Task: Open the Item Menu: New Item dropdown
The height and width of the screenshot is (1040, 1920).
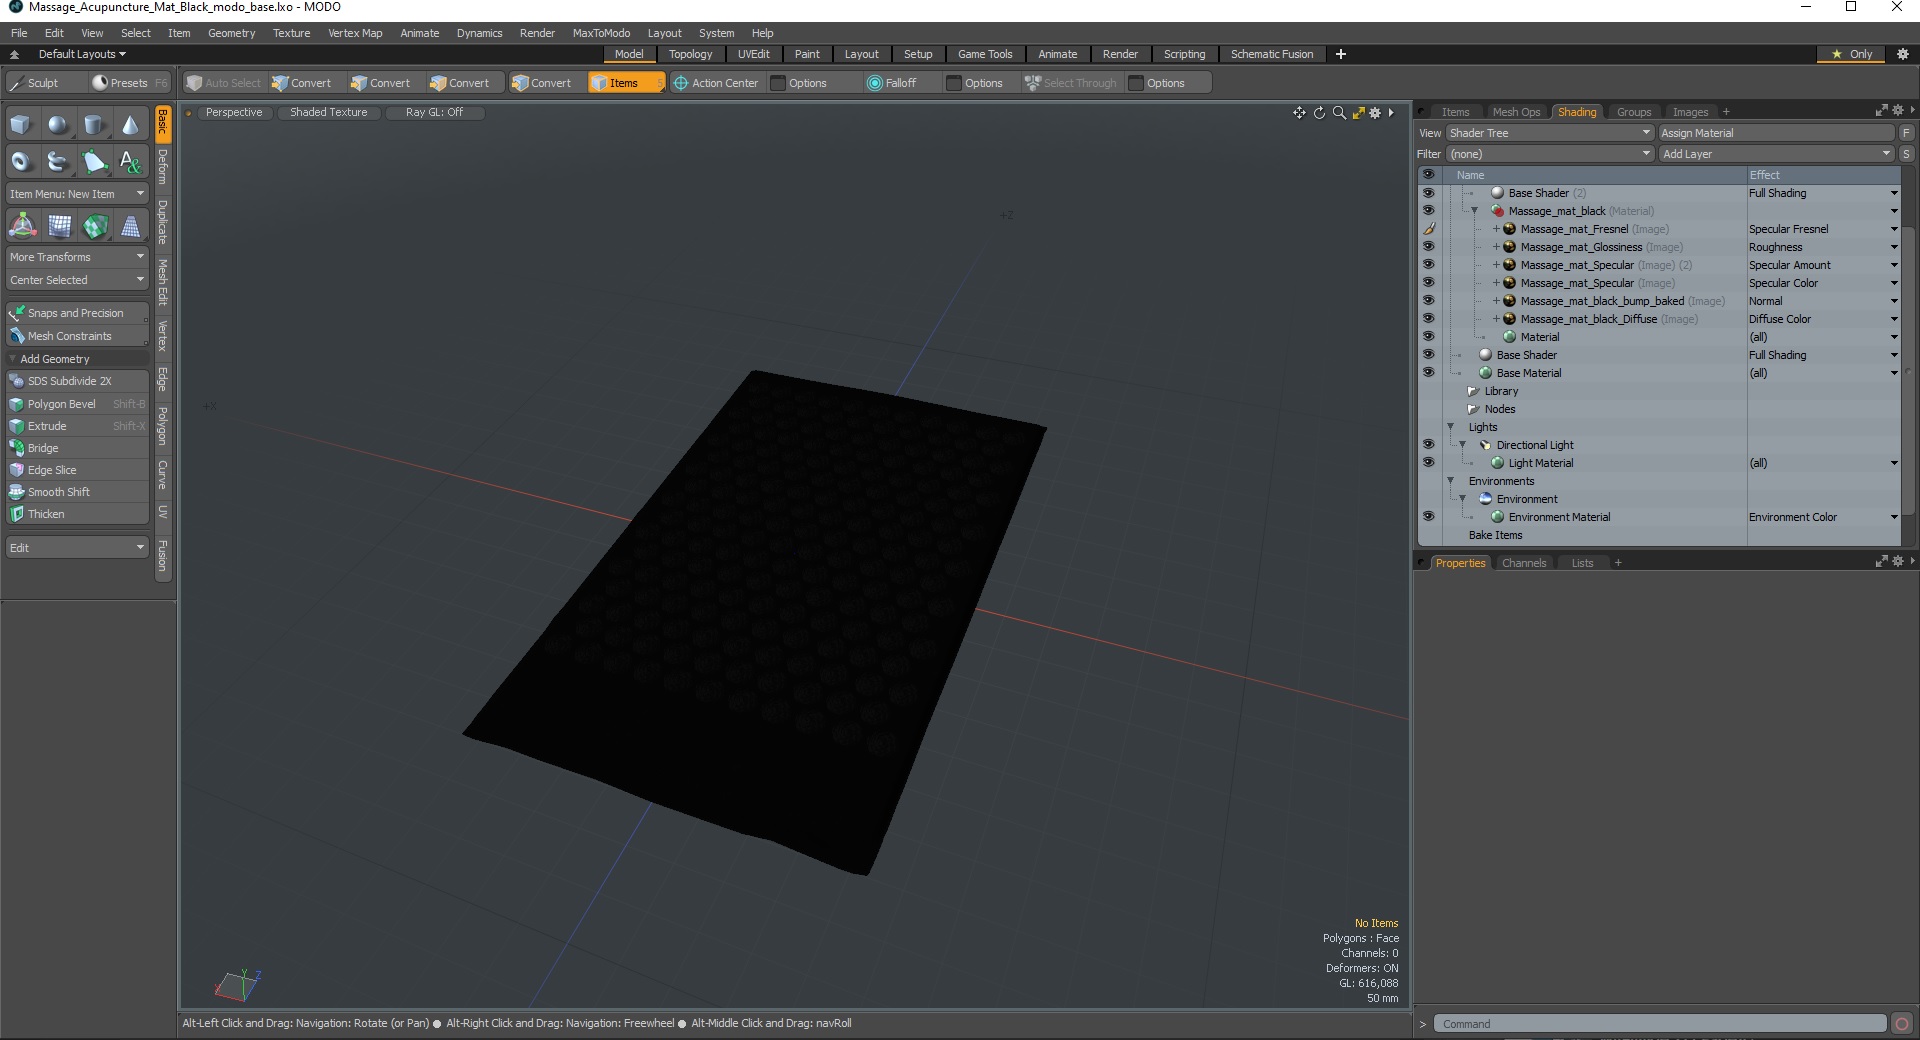Action: (77, 194)
